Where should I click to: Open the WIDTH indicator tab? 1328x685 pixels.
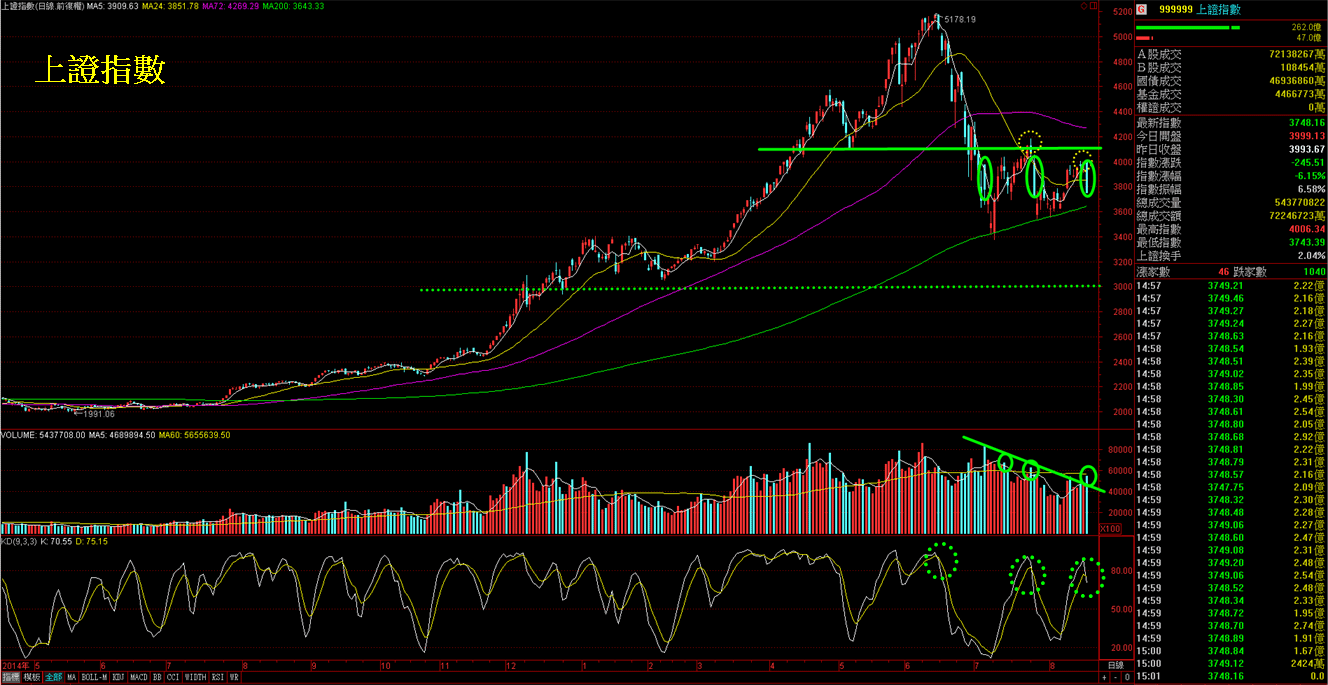point(195,677)
